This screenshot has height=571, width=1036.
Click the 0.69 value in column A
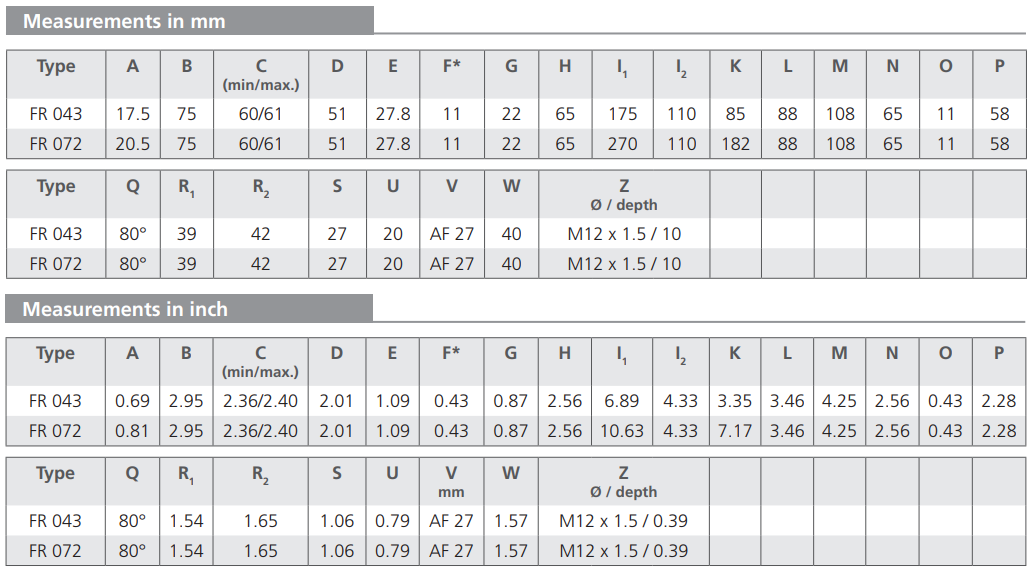click(x=133, y=401)
